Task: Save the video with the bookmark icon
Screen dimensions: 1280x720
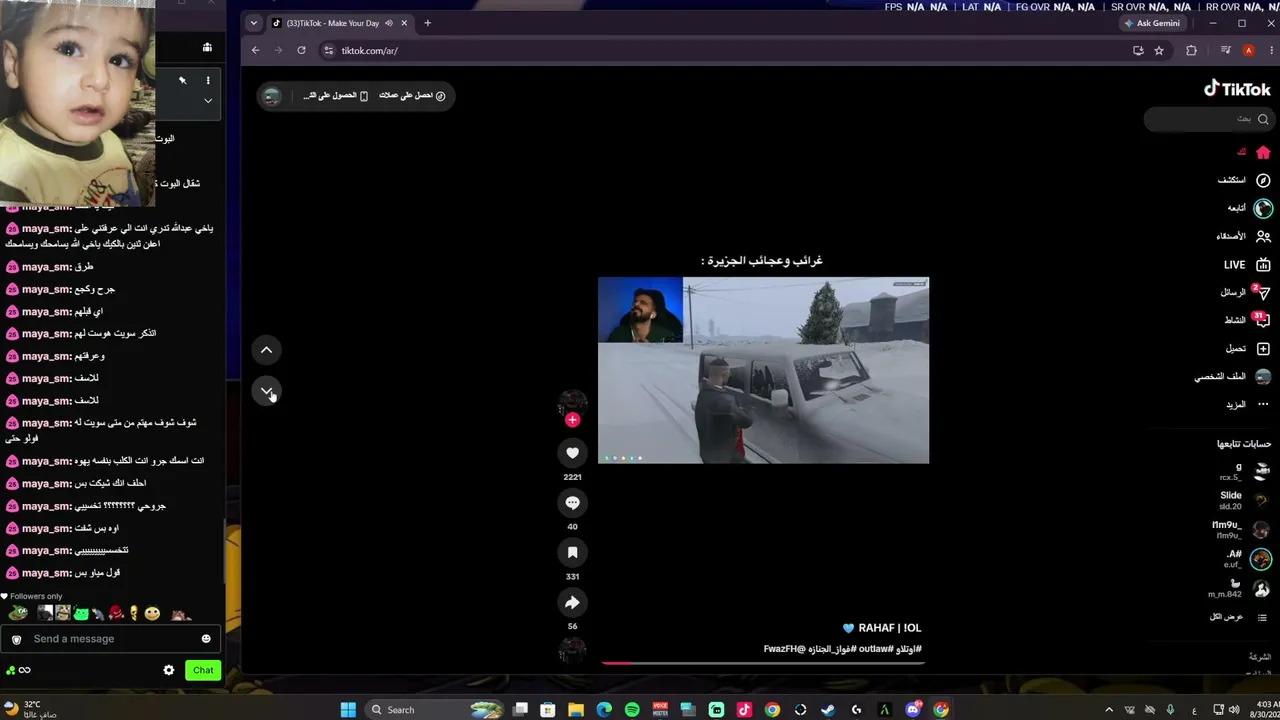Action: tap(572, 552)
